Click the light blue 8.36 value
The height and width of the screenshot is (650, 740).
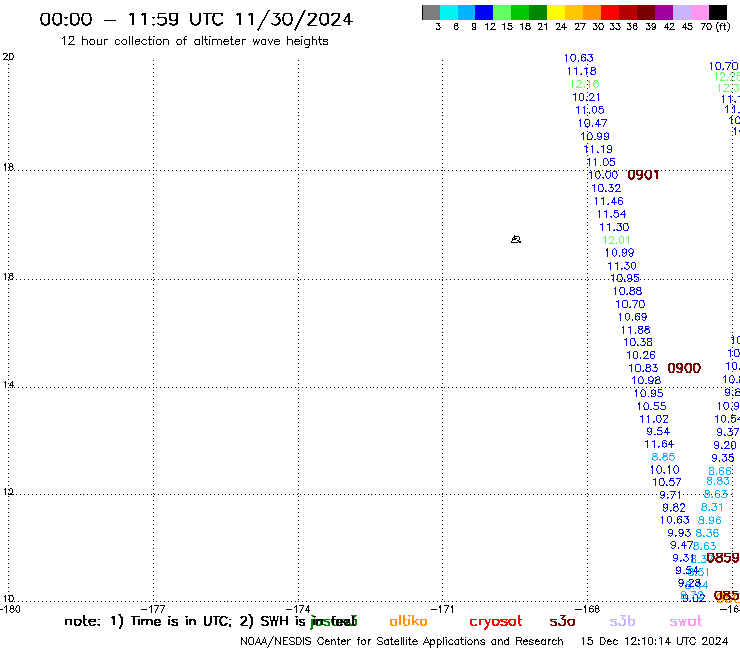click(707, 533)
